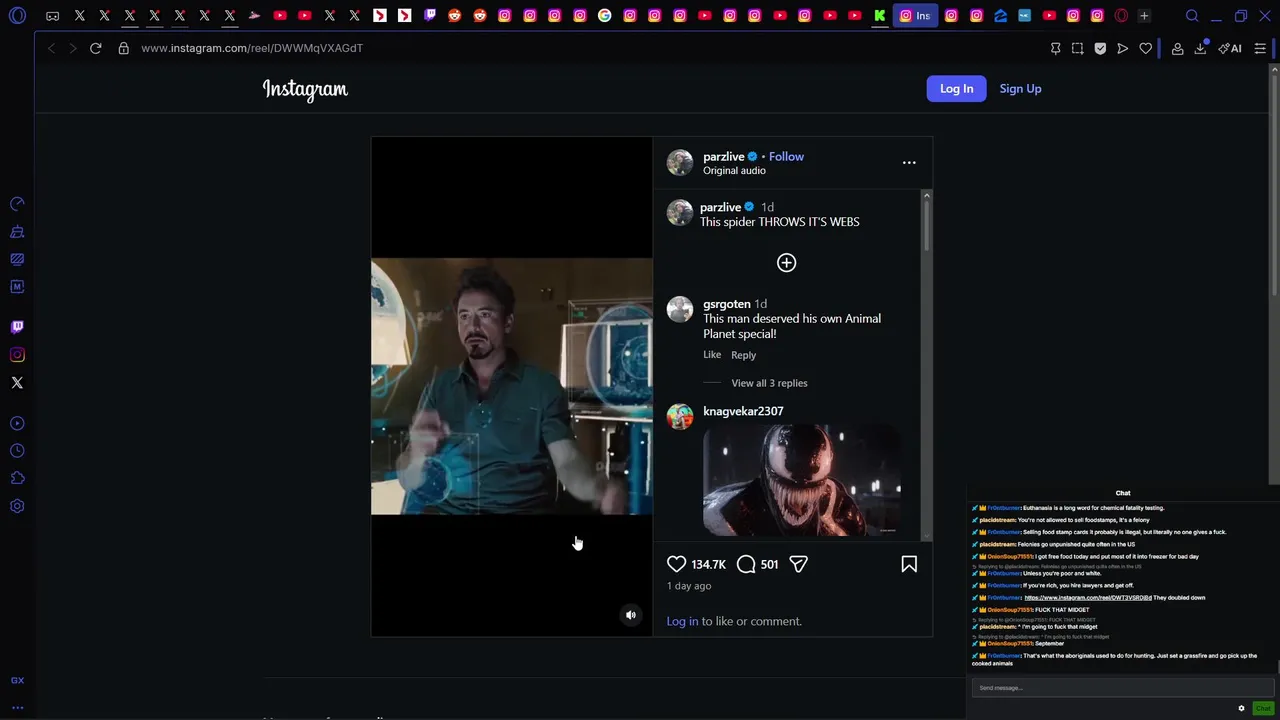This screenshot has height=720, width=1280.
Task: Click the Instagram wordmark logo
Action: pos(305,90)
